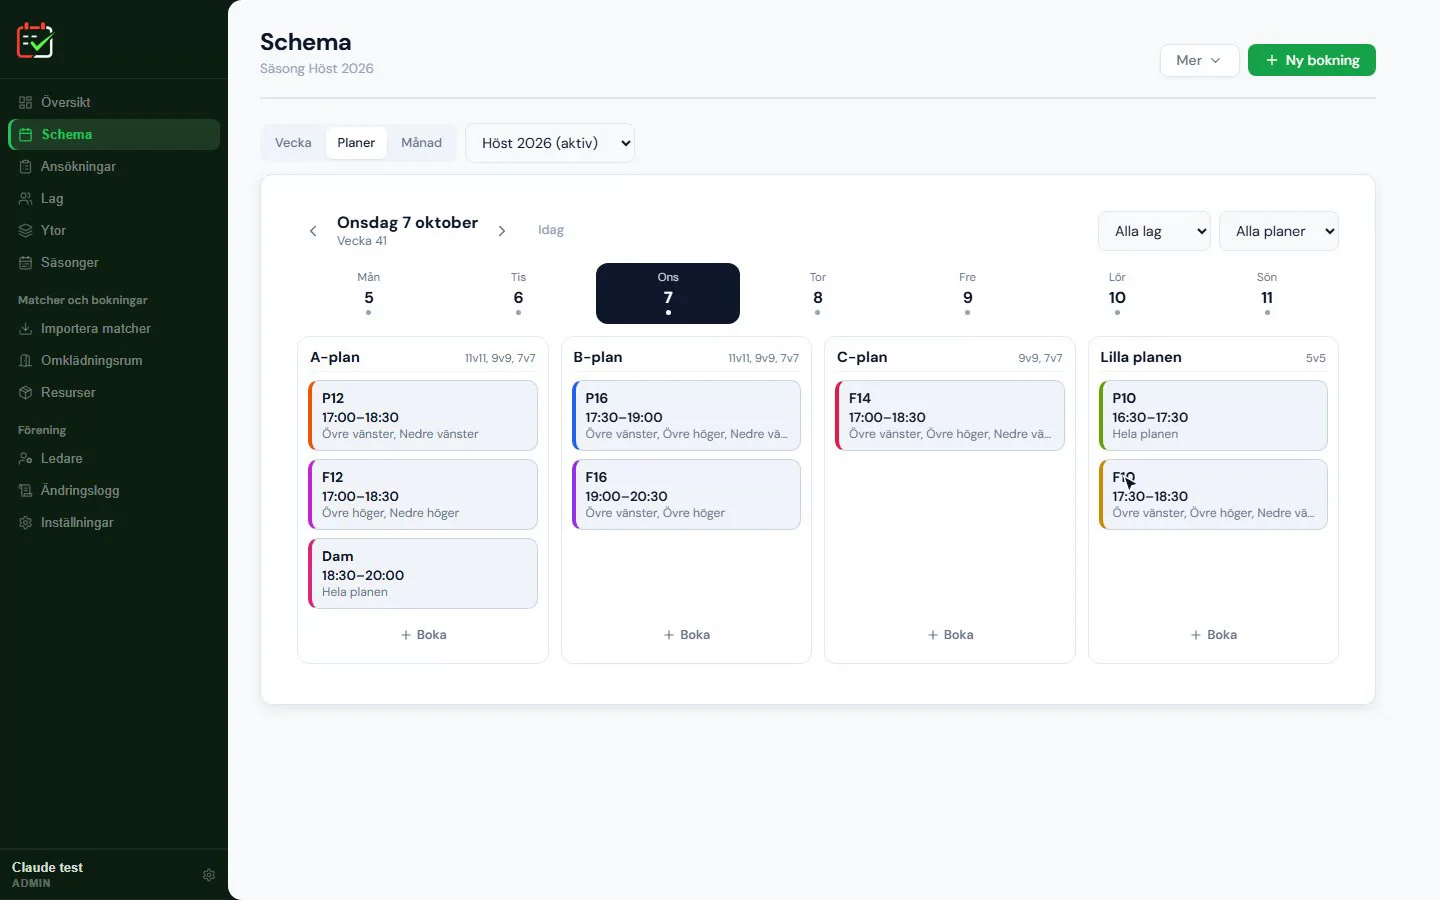Select Lör 10 in the day strip
Screen dimensions: 1440x900
click(x=1117, y=293)
